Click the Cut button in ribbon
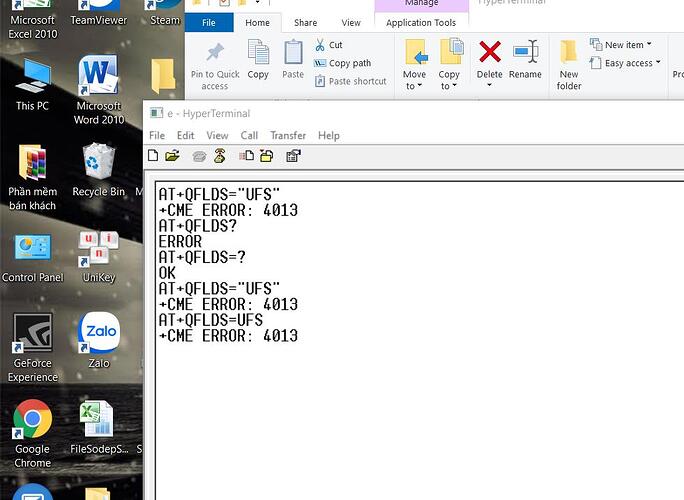 click(x=335, y=45)
